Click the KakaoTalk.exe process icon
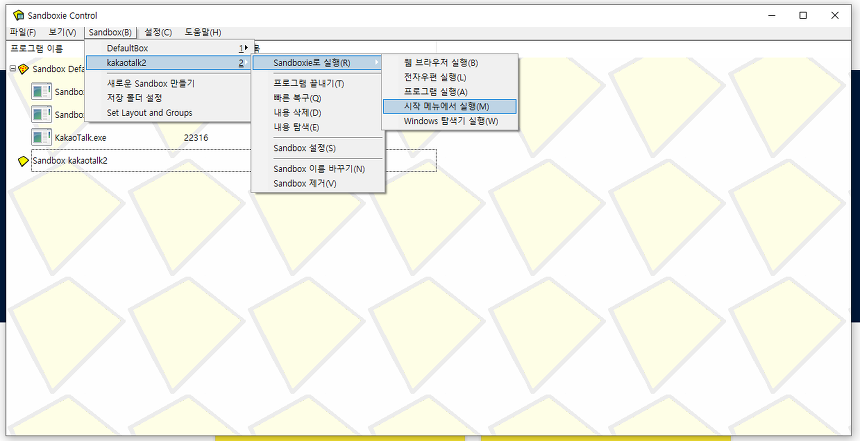 (x=41, y=137)
